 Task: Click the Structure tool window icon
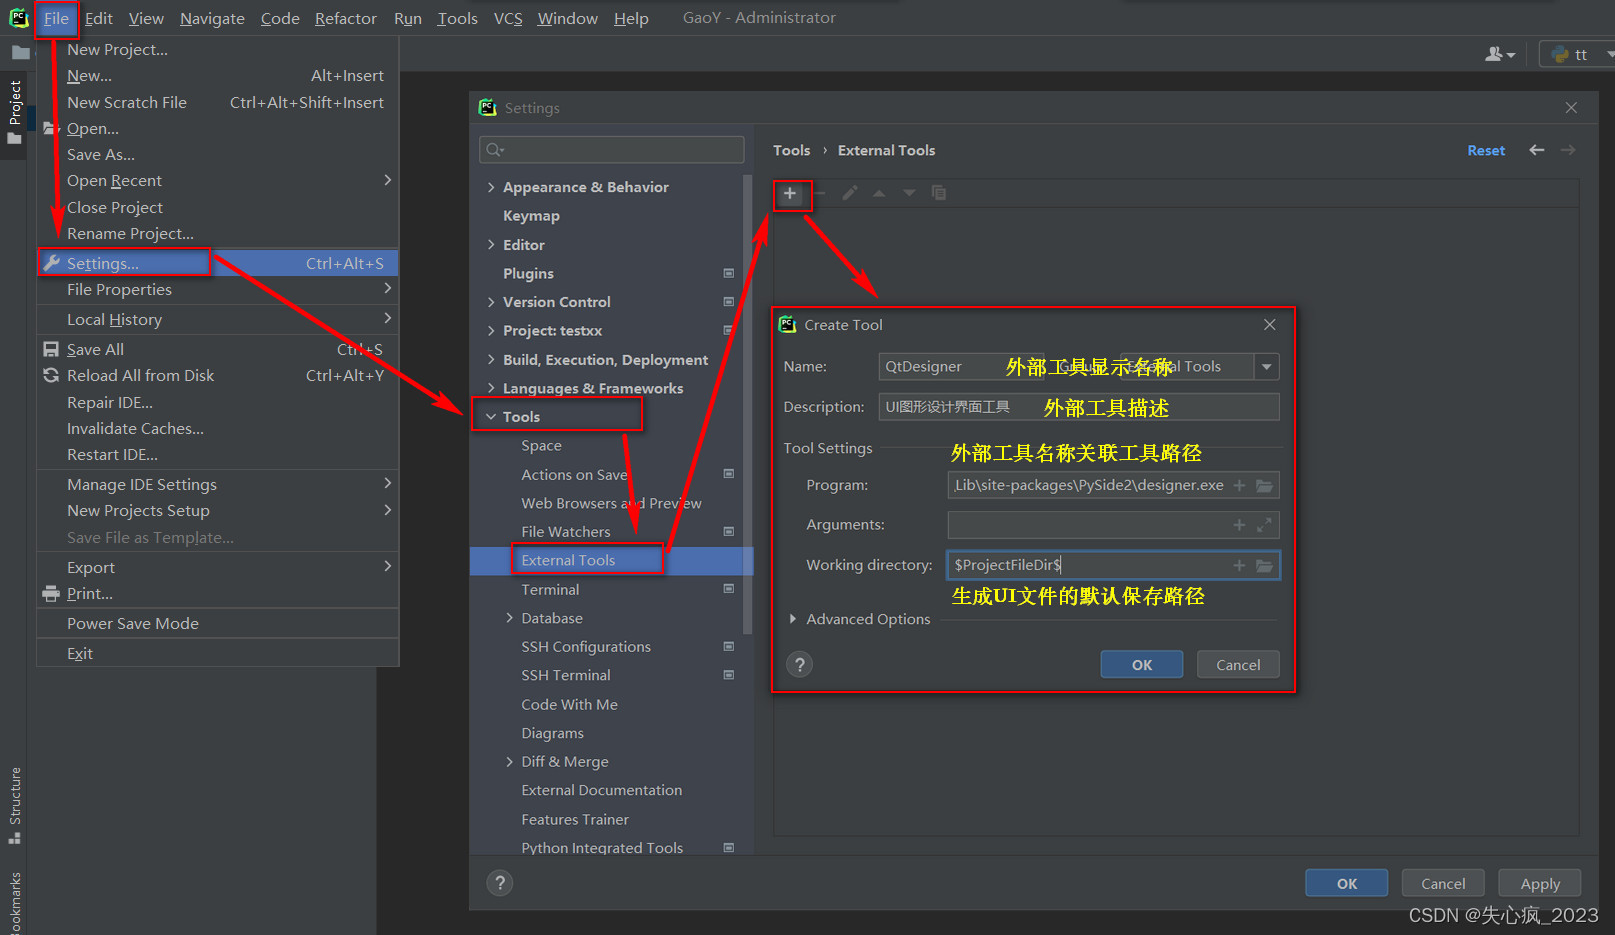pyautogui.click(x=15, y=838)
